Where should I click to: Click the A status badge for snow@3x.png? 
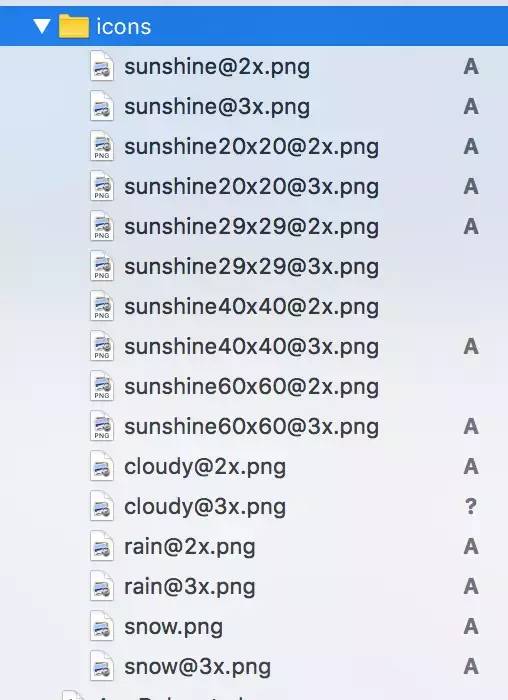click(471, 667)
